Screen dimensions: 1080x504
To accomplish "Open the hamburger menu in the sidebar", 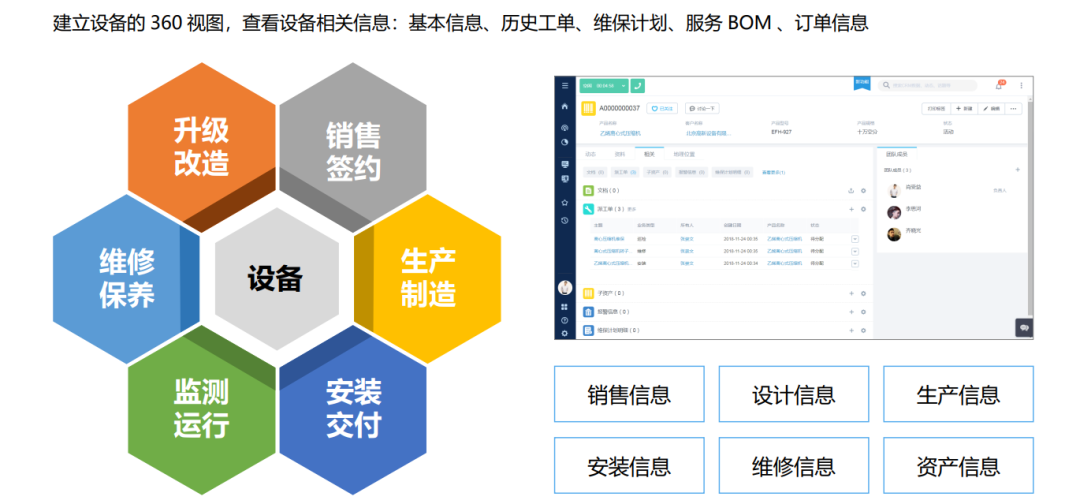I will coord(565,85).
